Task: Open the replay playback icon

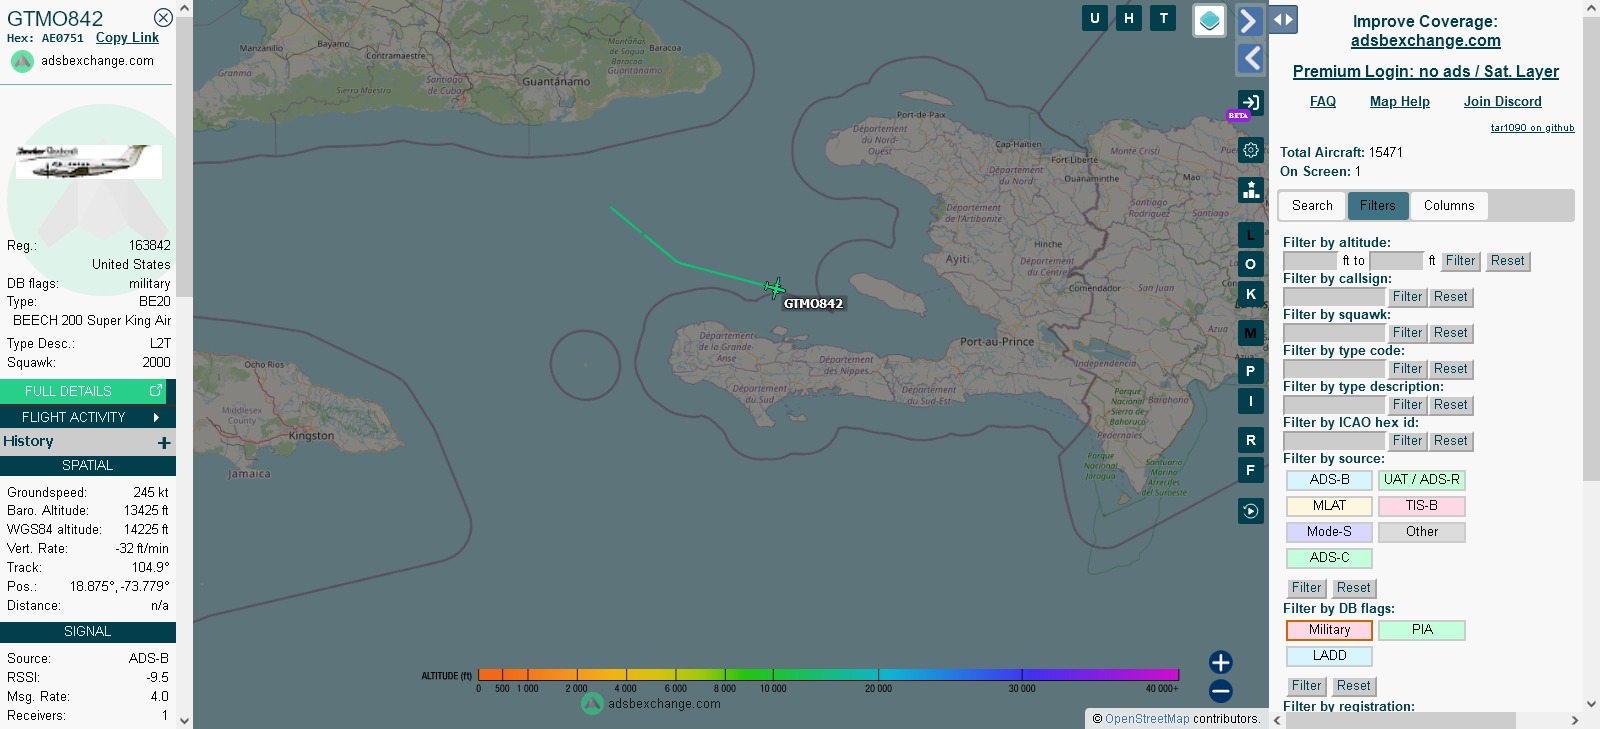Action: click(x=1251, y=511)
